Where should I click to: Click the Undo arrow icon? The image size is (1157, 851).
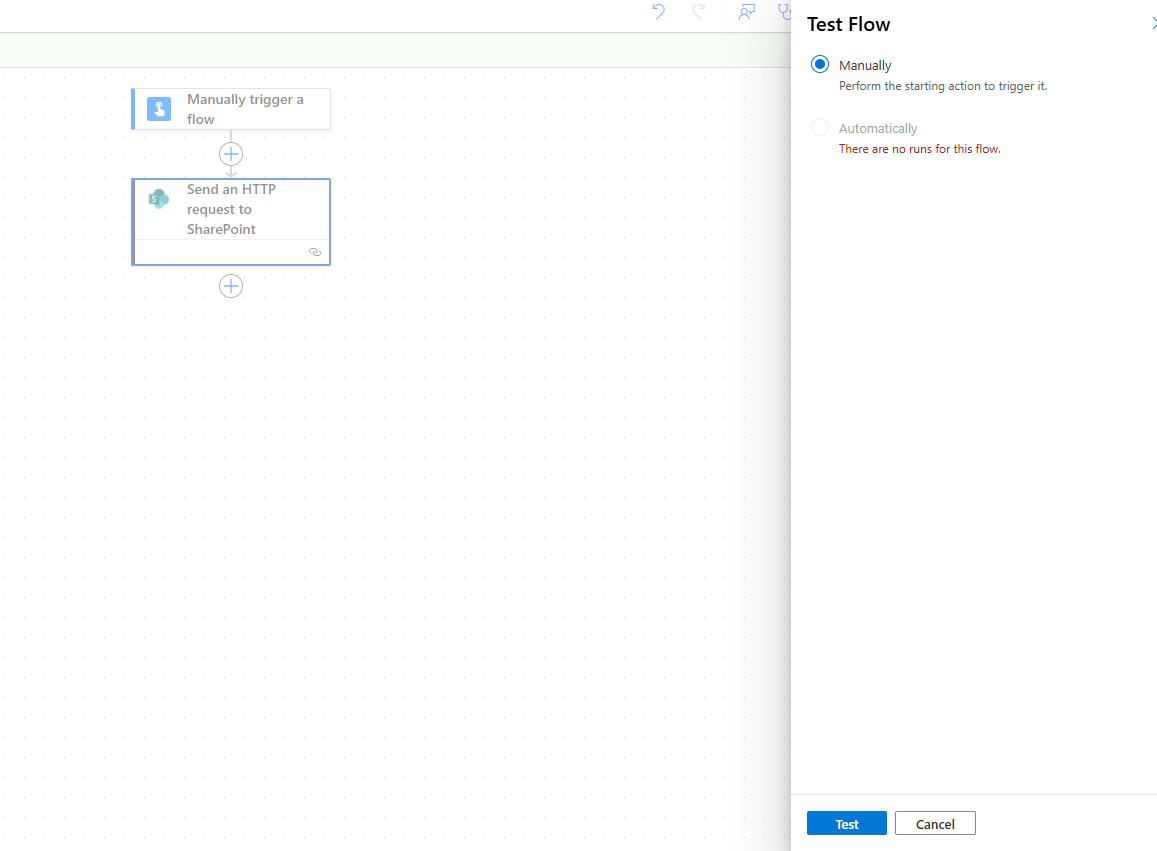point(658,12)
